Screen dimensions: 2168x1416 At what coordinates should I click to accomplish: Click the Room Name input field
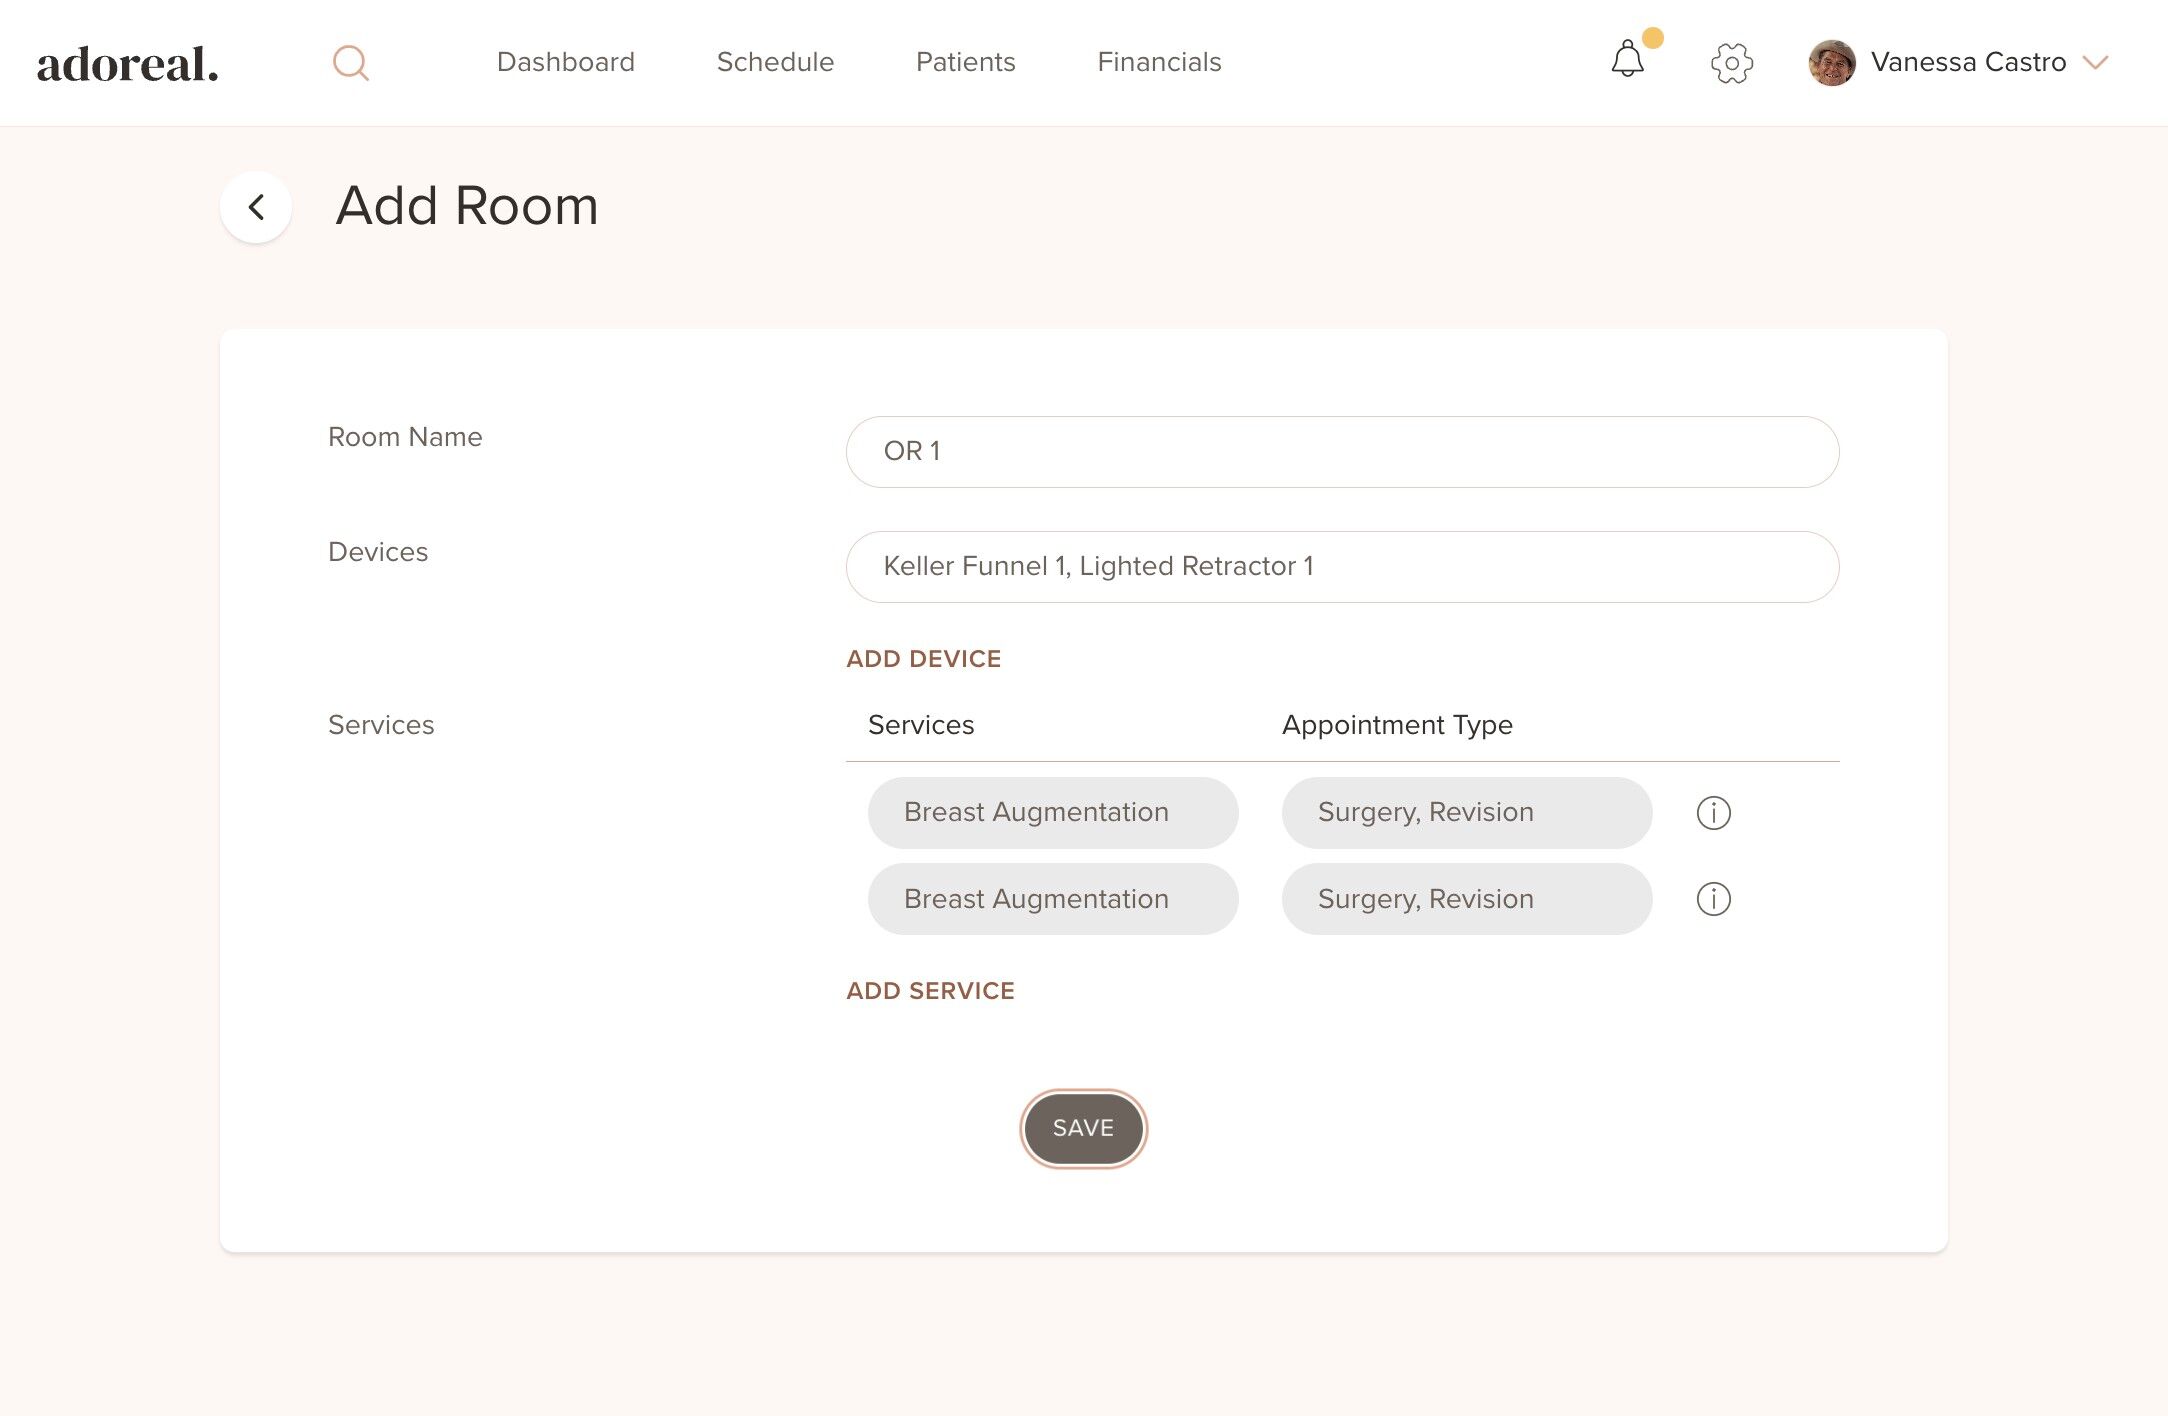coord(1342,452)
